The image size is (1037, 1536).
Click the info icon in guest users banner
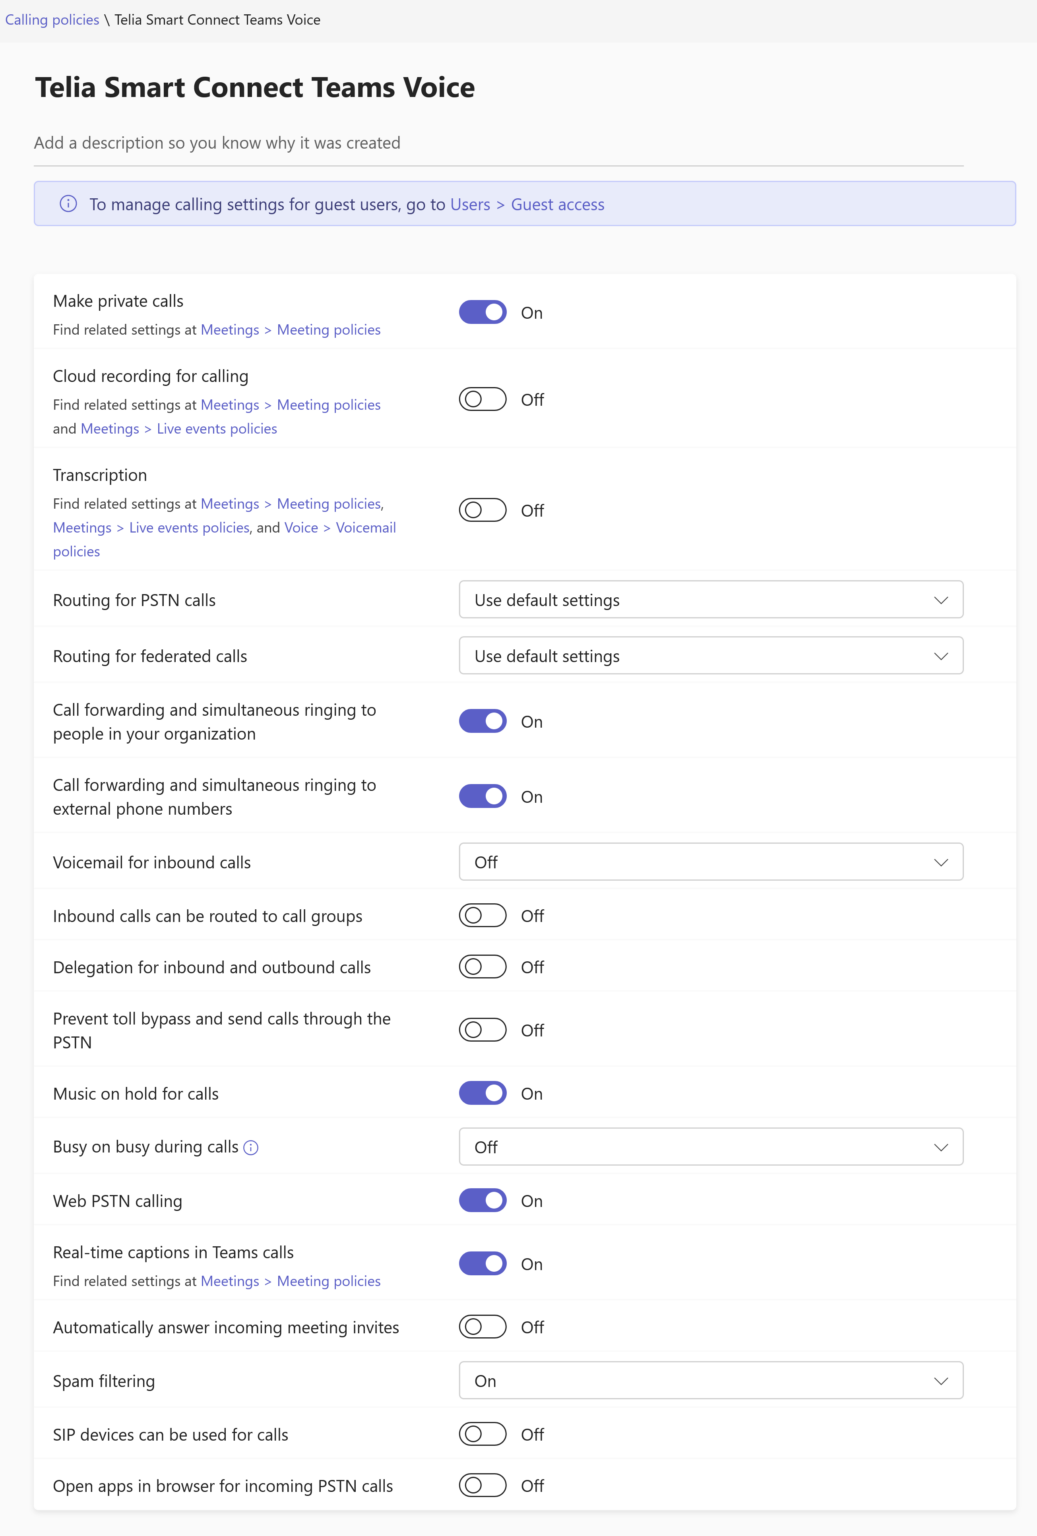(x=68, y=204)
